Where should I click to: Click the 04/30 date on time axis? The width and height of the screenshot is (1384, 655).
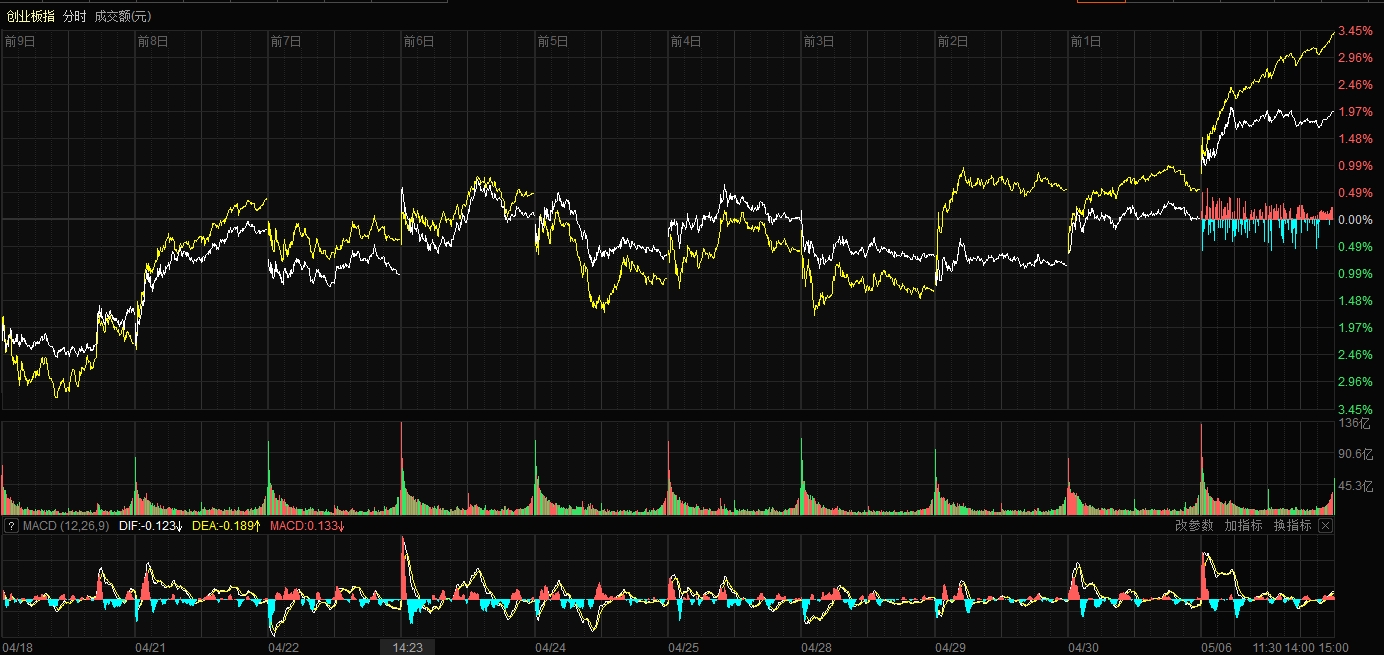pyautogui.click(x=1084, y=647)
